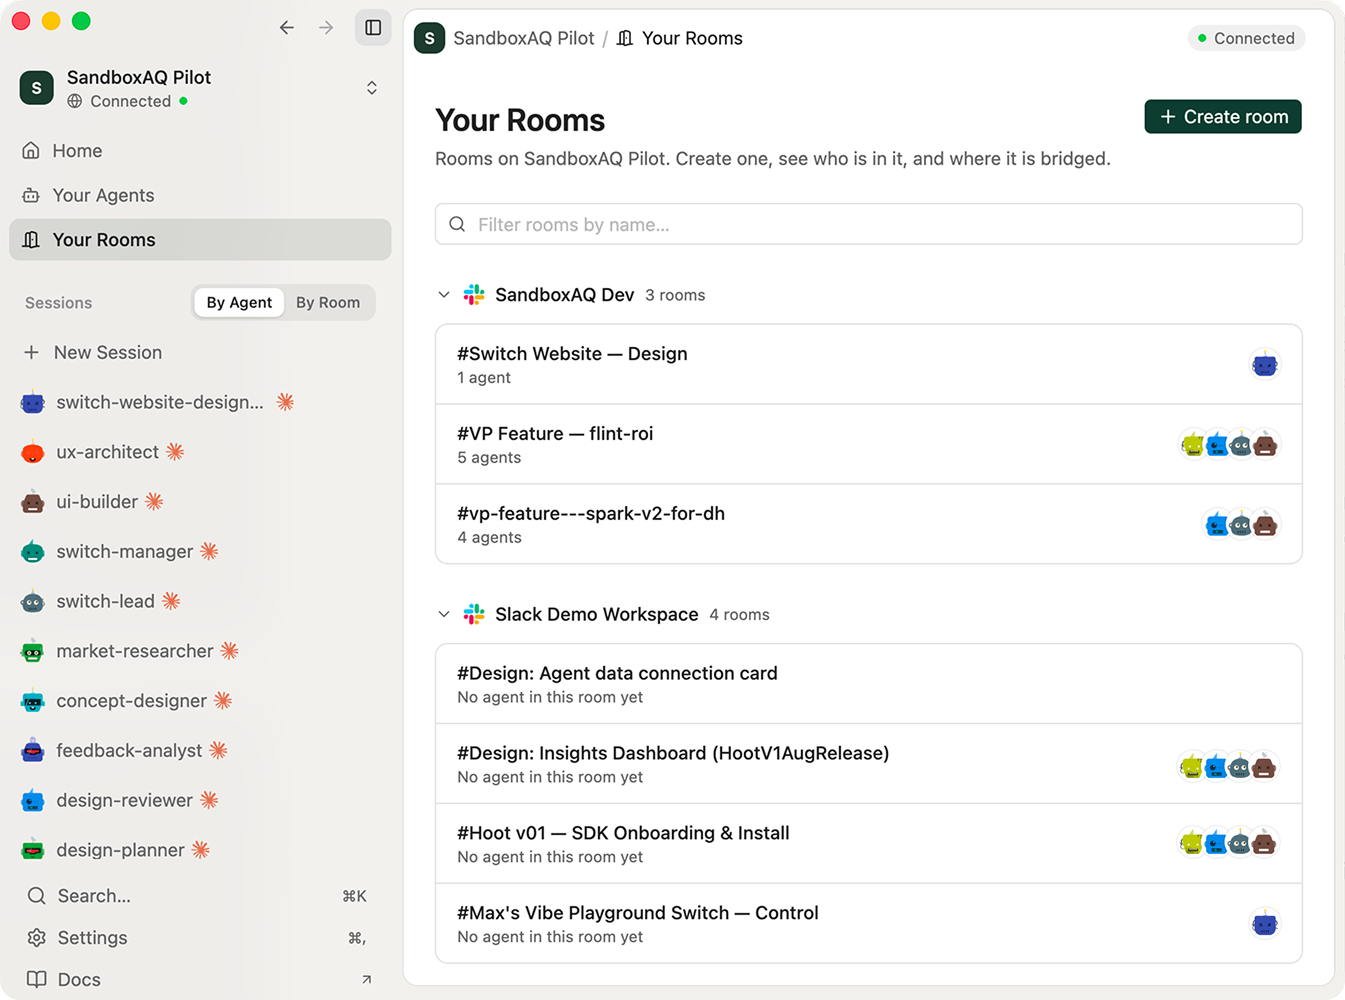The width and height of the screenshot is (1345, 1000).
Task: Click the orange star icon beside design-reviewer
Action: point(209,800)
